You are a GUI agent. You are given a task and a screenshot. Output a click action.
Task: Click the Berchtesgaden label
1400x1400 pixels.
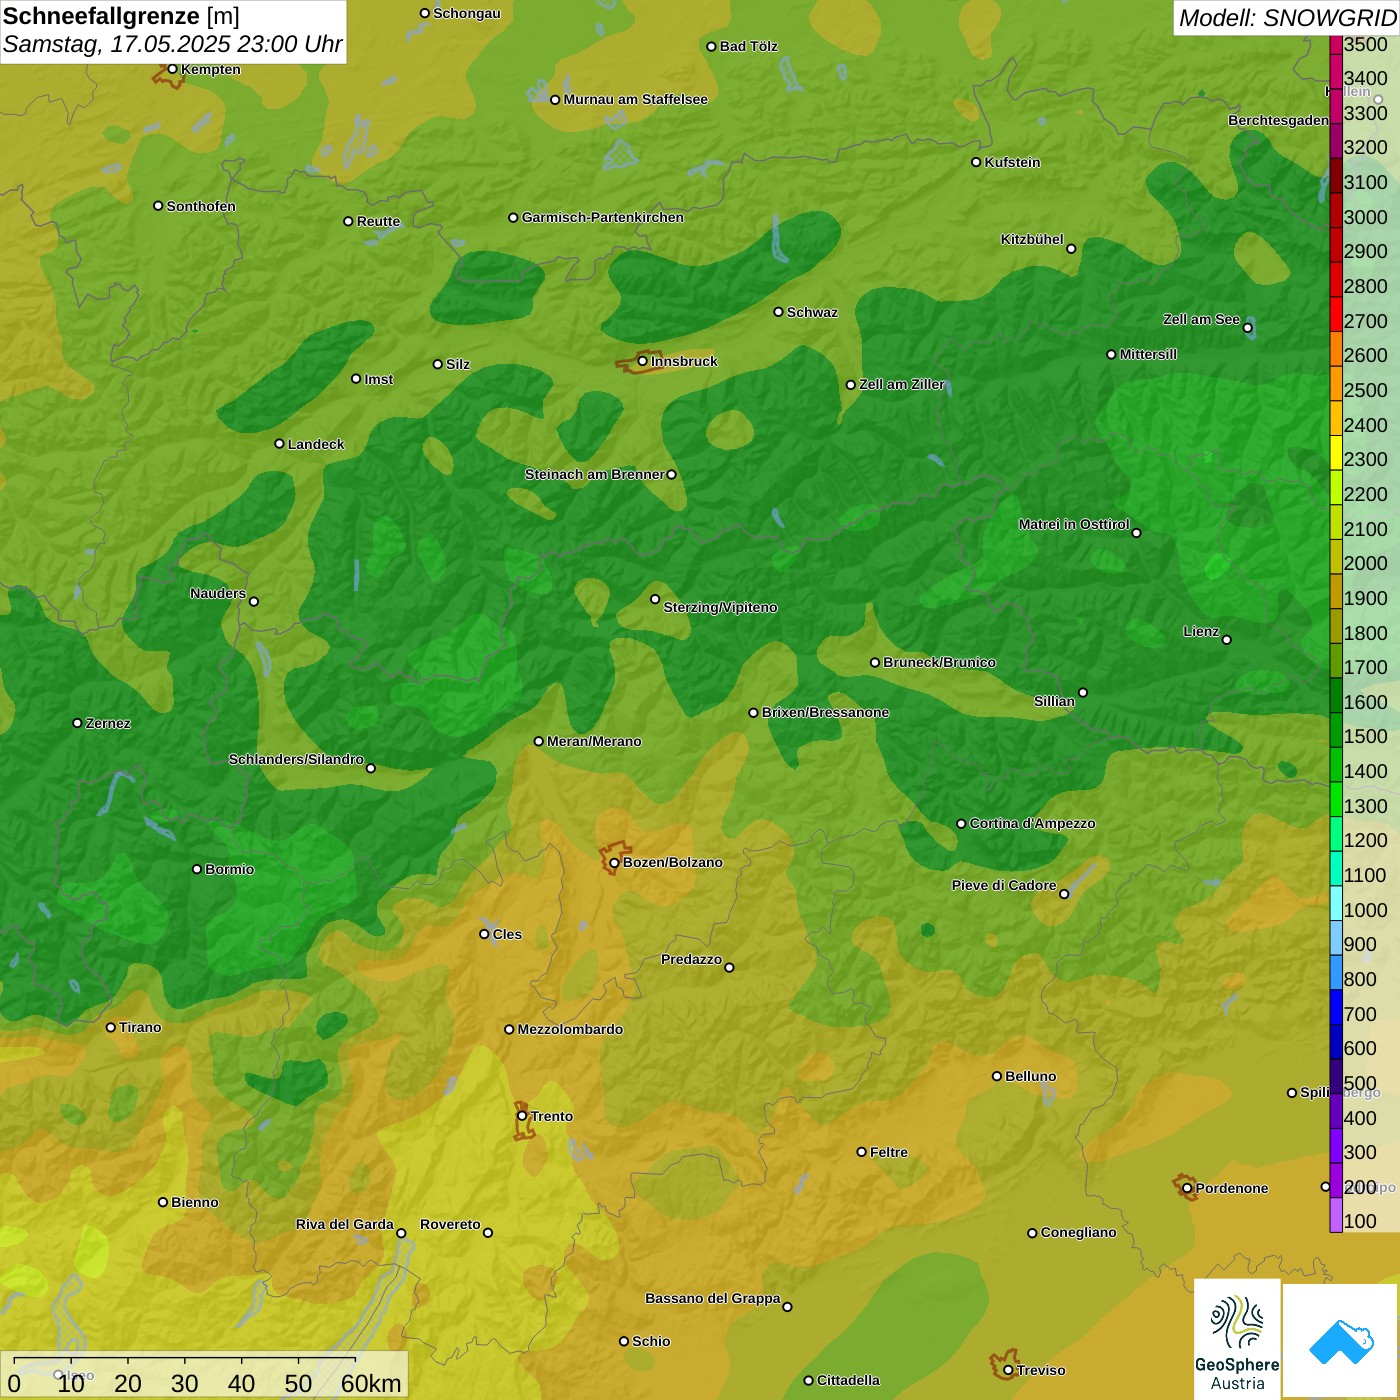coord(1278,120)
